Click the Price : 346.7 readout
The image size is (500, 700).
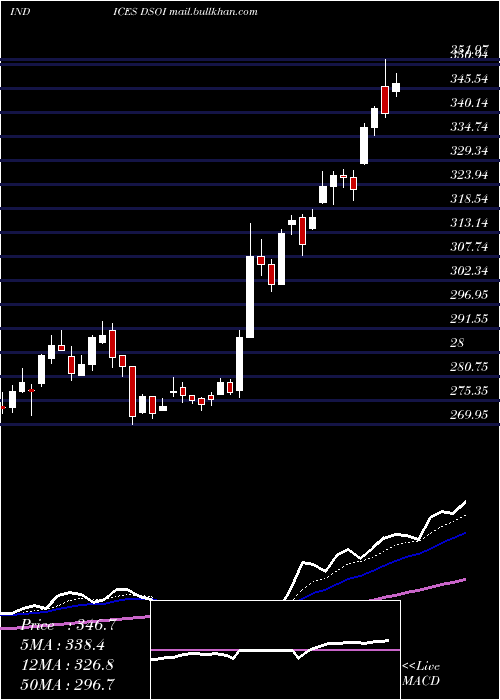(69, 625)
